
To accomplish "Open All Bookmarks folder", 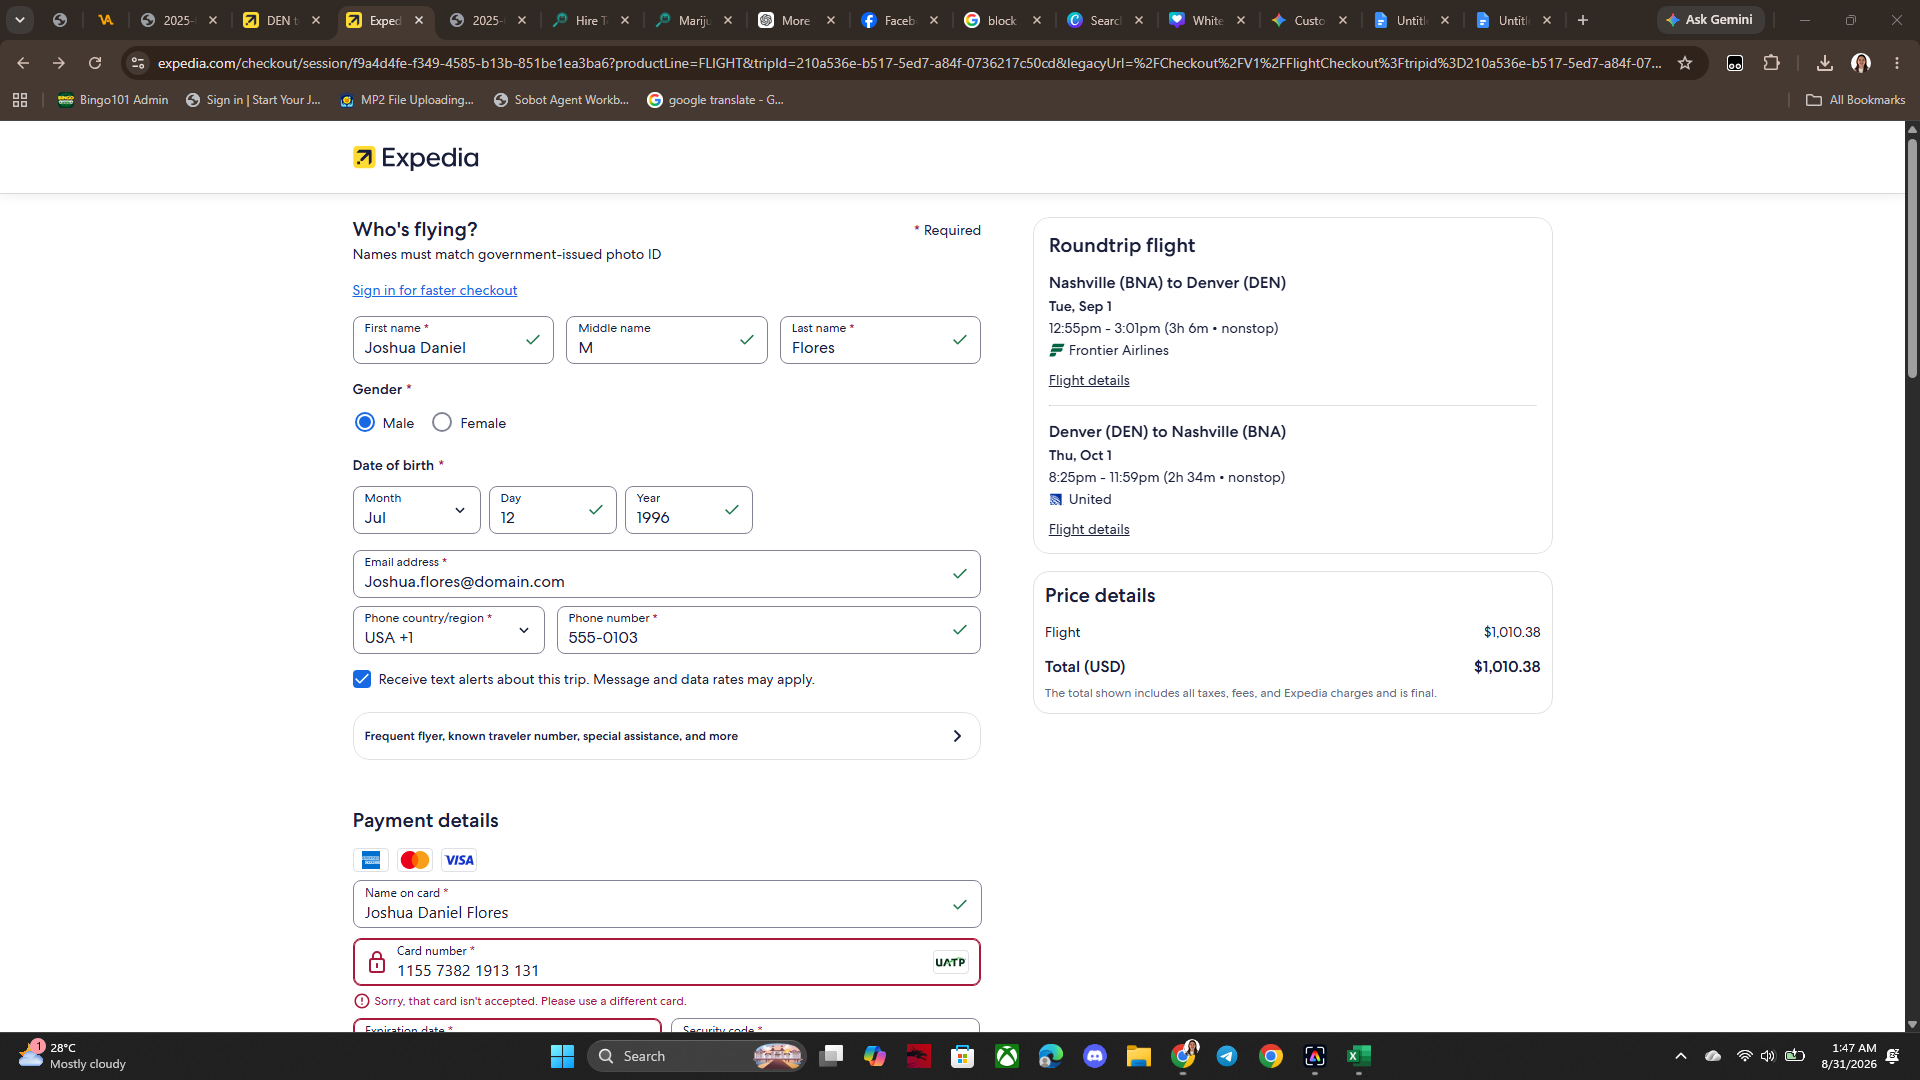I will click(x=1856, y=100).
